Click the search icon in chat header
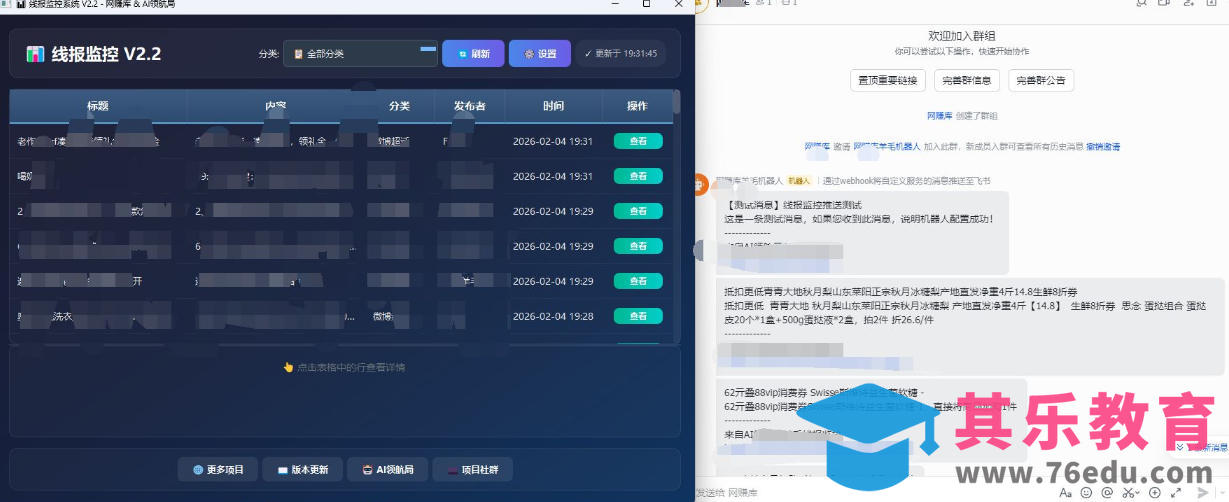This screenshot has height=502, width=1229. 1141,3
